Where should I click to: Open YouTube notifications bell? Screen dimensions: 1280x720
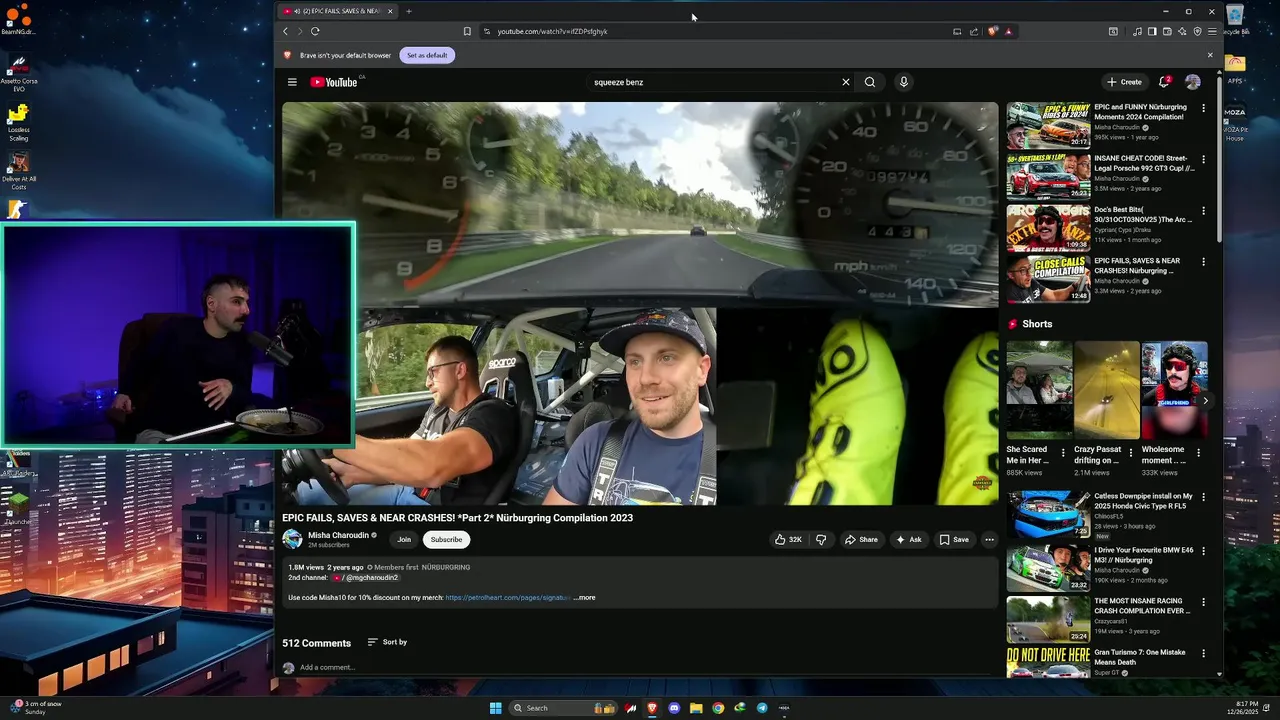[1164, 82]
